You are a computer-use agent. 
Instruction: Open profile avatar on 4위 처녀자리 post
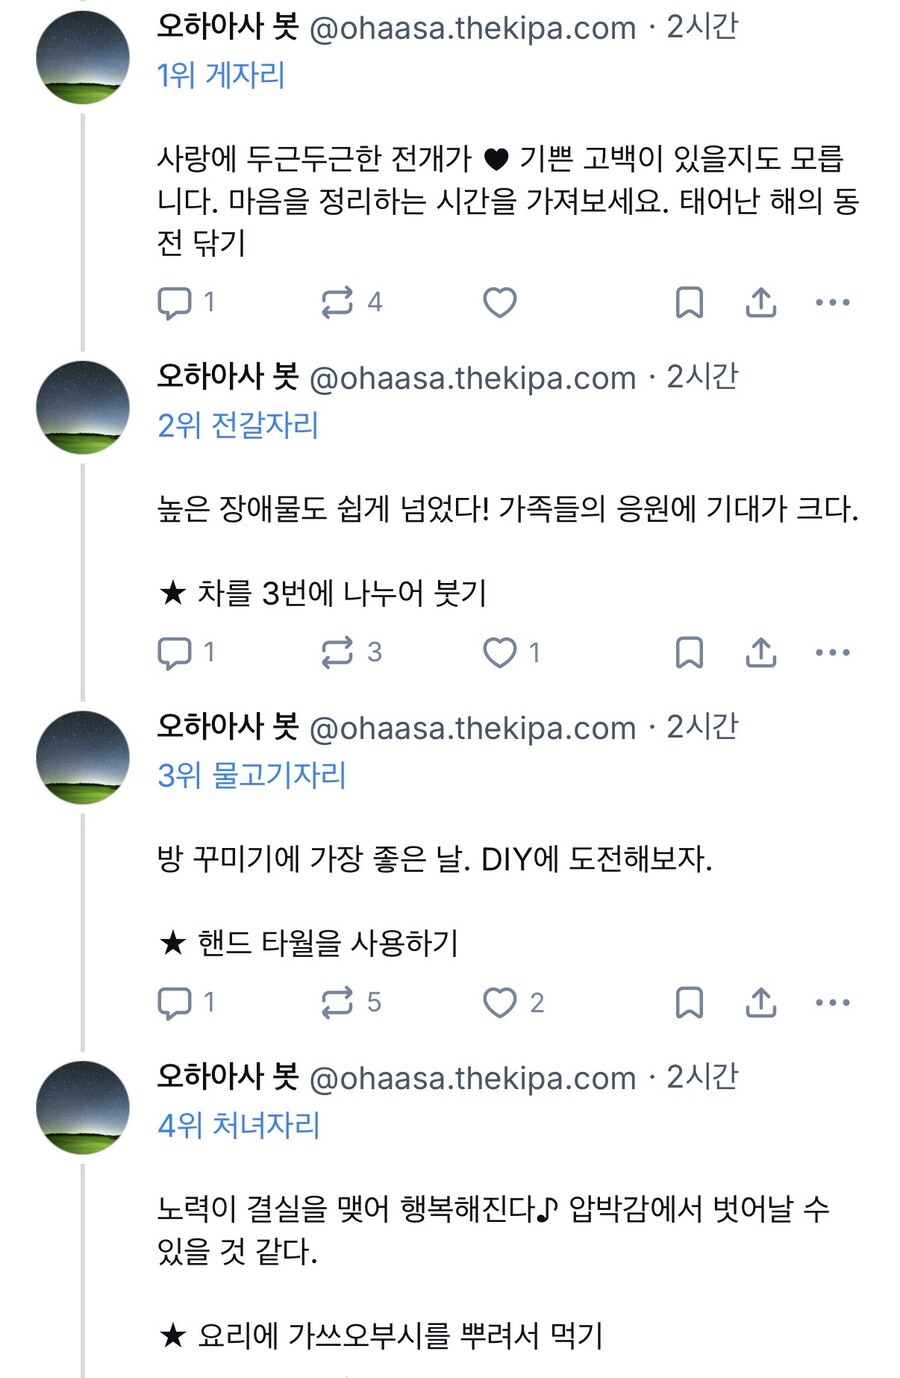click(x=83, y=1107)
